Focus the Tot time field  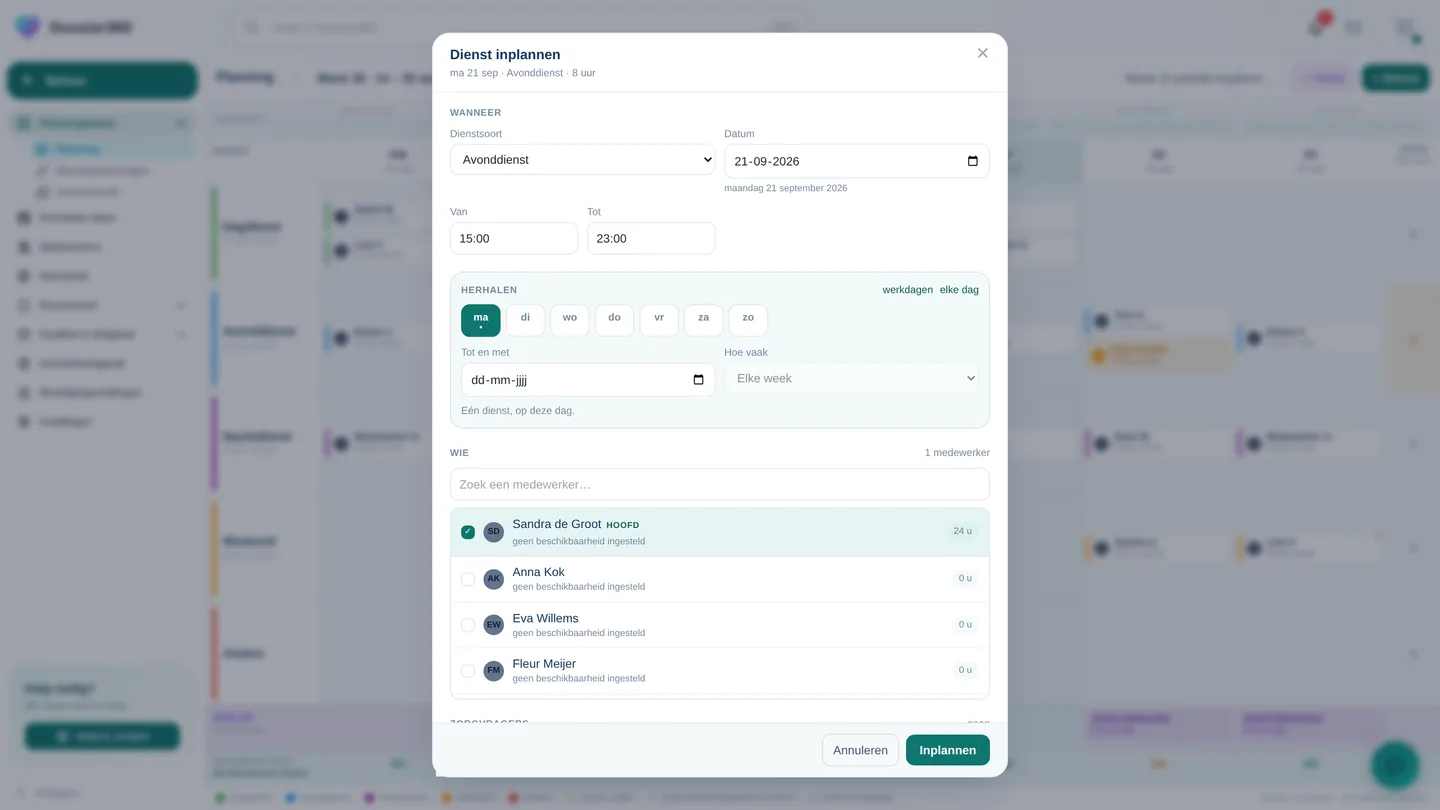(652, 238)
